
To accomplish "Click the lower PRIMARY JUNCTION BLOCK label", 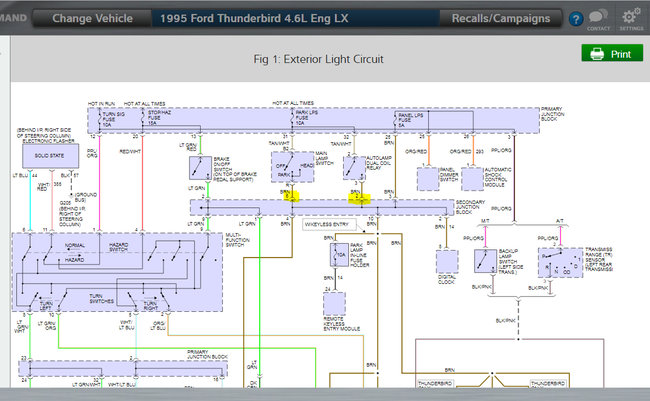I will tap(207, 354).
